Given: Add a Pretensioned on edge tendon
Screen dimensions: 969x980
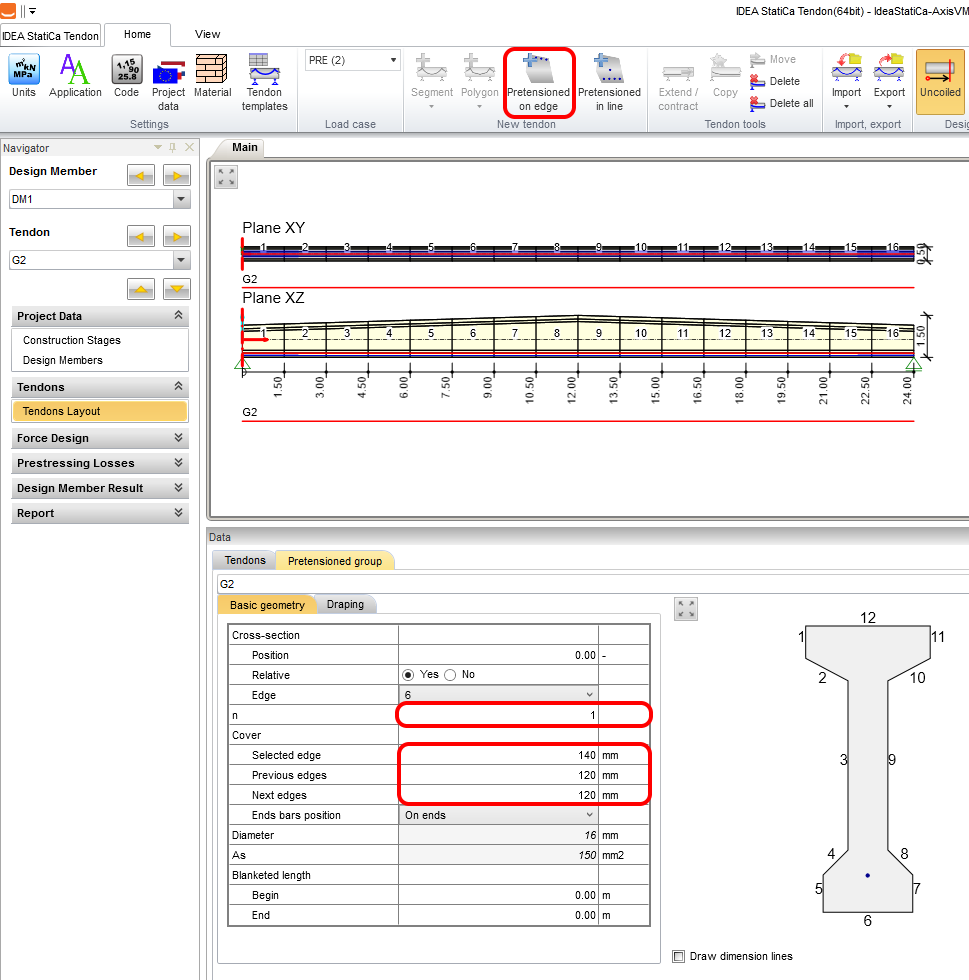Looking at the screenshot, I should coord(538,82).
